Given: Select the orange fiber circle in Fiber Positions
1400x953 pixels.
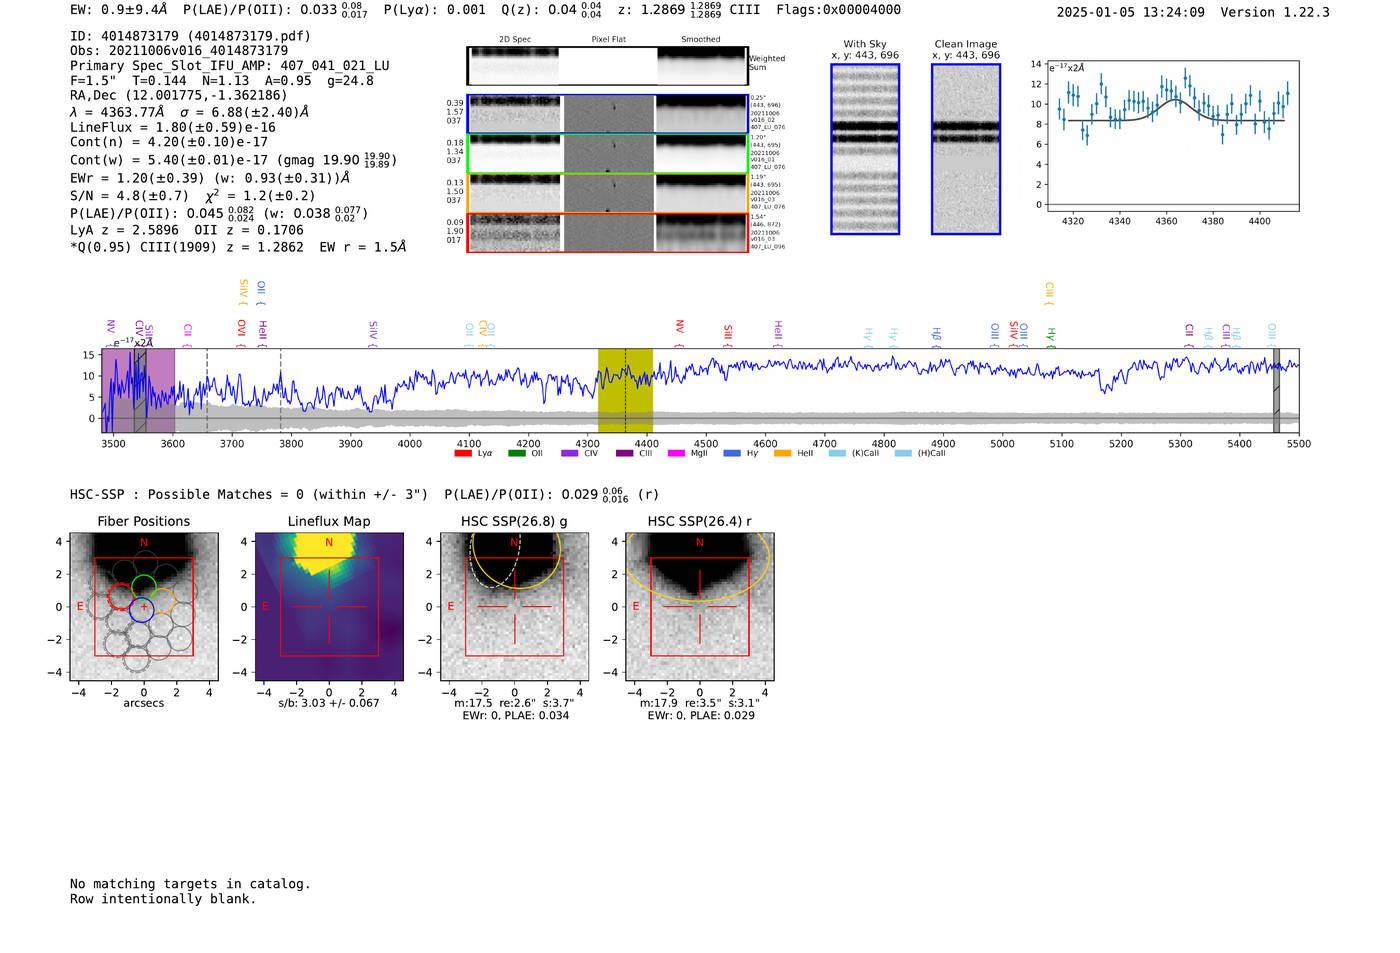Looking at the screenshot, I should coord(162,602).
